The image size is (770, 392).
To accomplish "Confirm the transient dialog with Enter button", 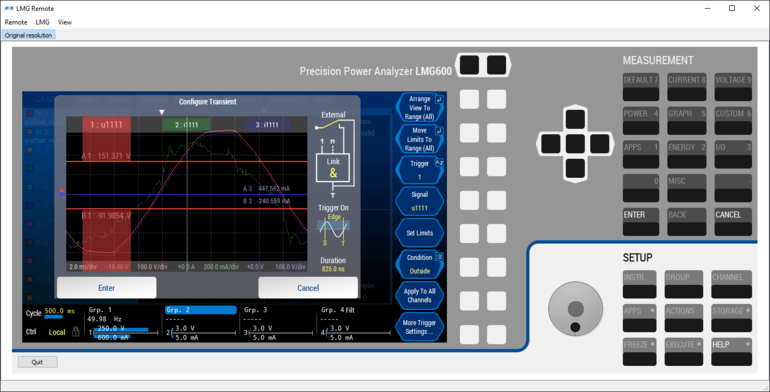I will pyautogui.click(x=107, y=288).
